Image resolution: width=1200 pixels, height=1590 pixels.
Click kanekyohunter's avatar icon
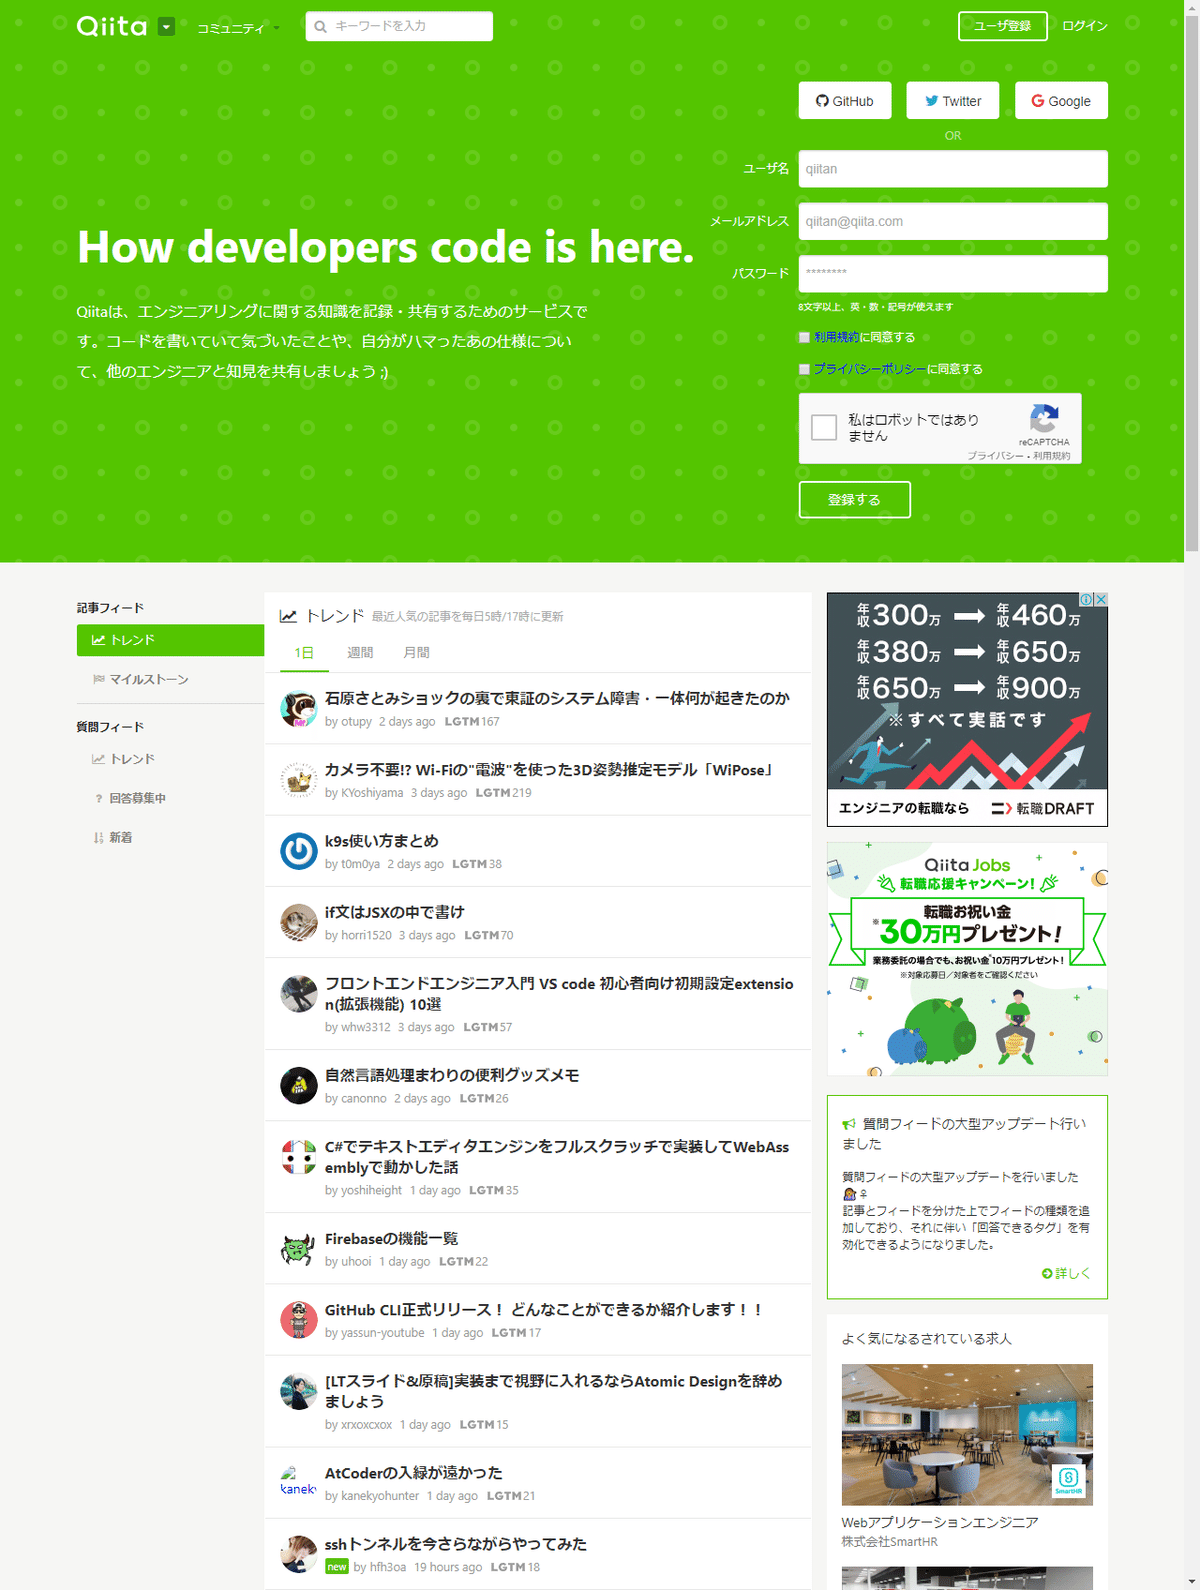pyautogui.click(x=298, y=1483)
